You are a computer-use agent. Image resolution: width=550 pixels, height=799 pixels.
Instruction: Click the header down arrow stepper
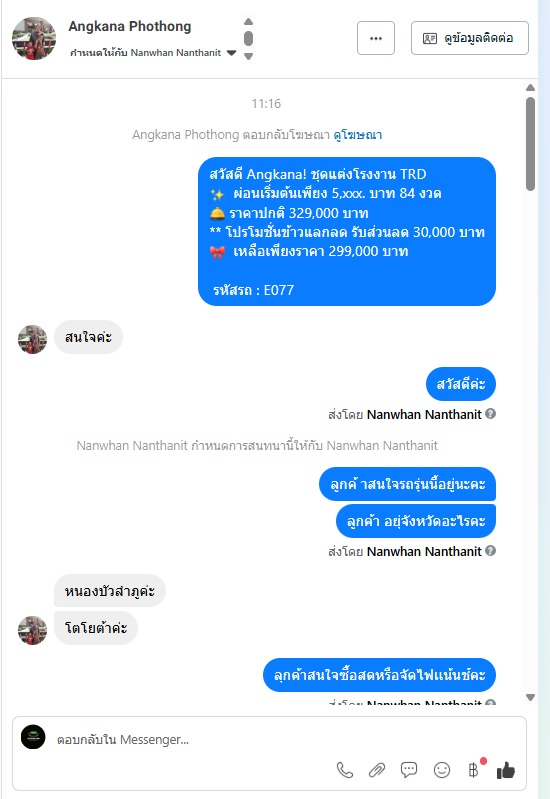[248, 57]
